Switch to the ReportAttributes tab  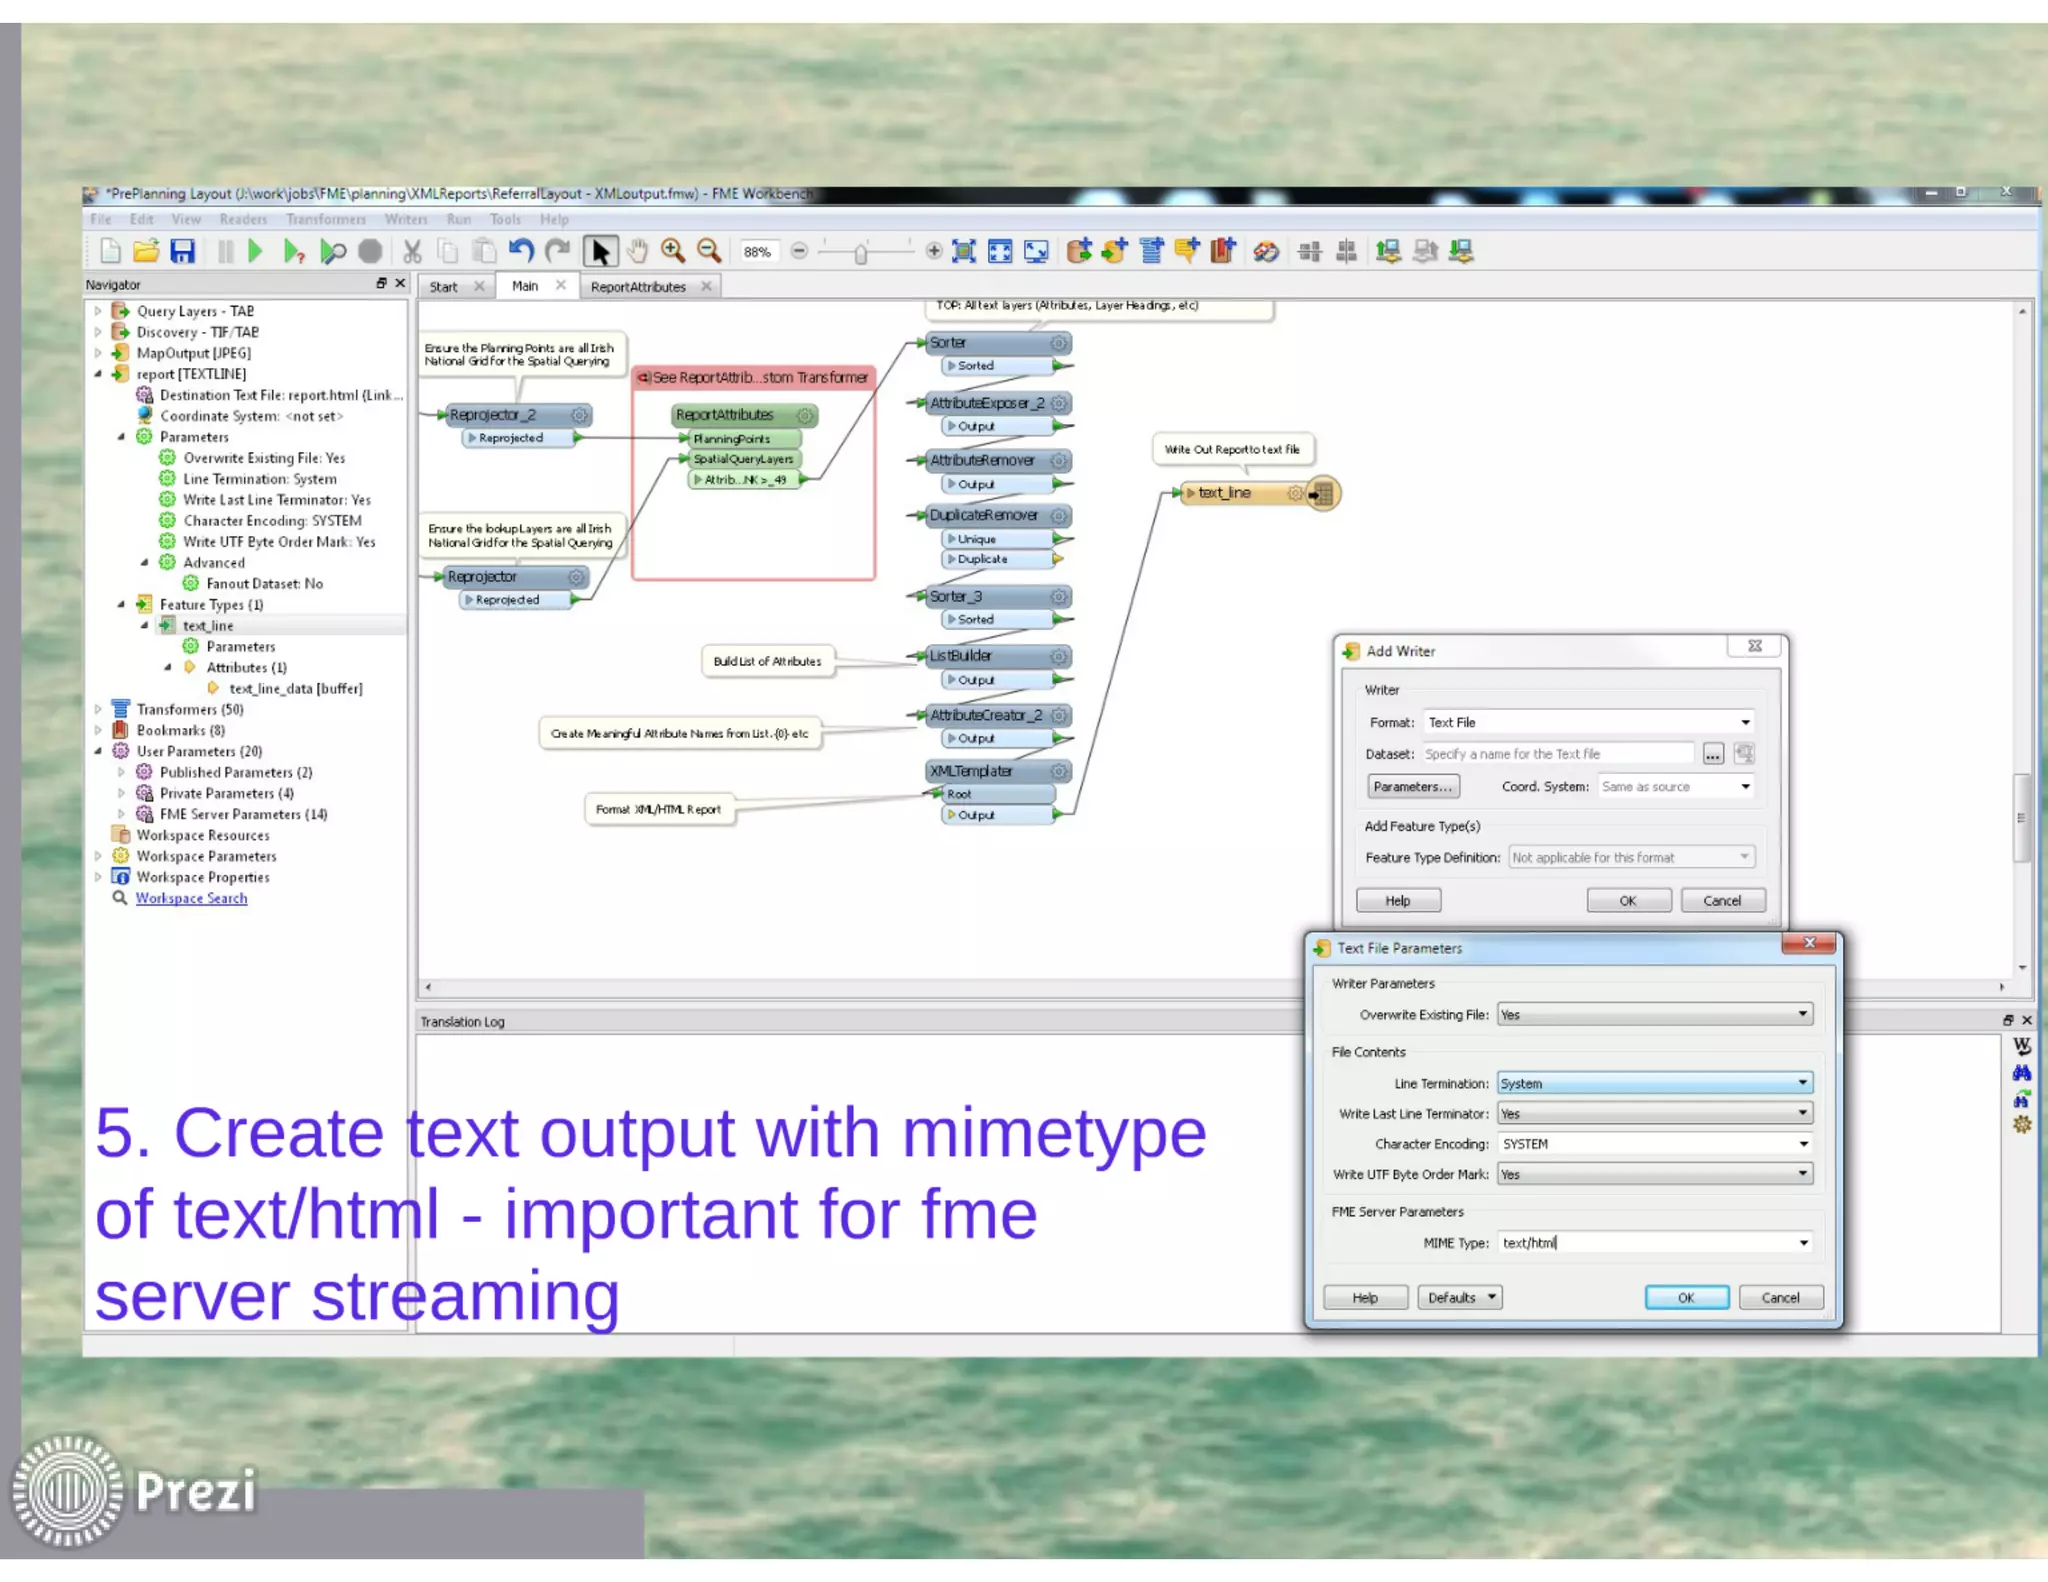click(x=638, y=287)
